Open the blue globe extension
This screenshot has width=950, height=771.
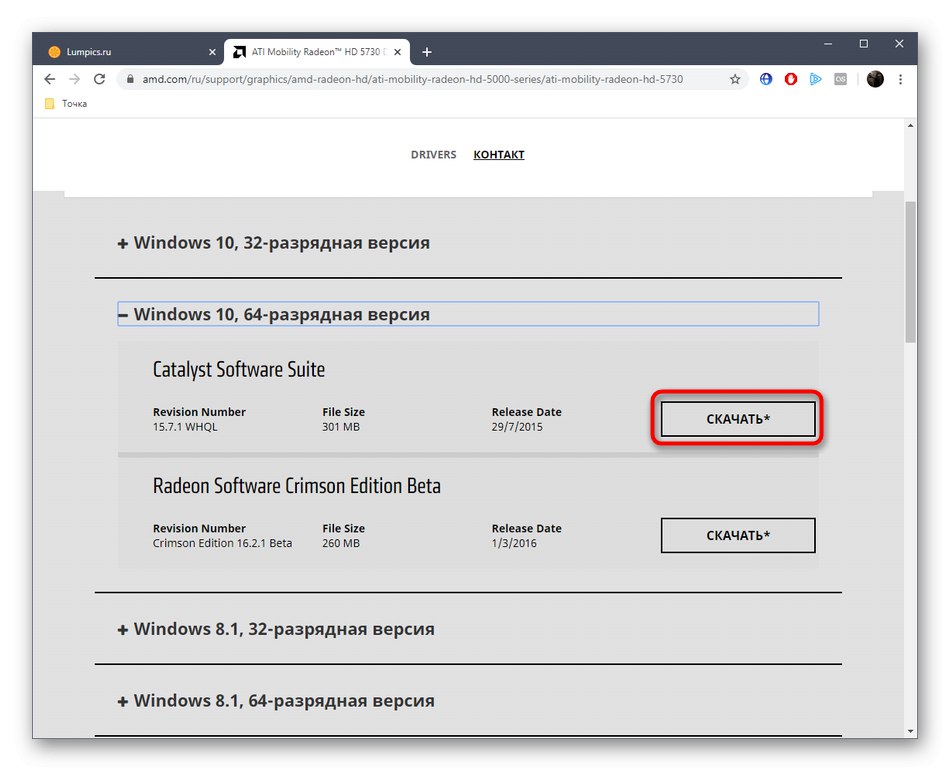pos(766,79)
